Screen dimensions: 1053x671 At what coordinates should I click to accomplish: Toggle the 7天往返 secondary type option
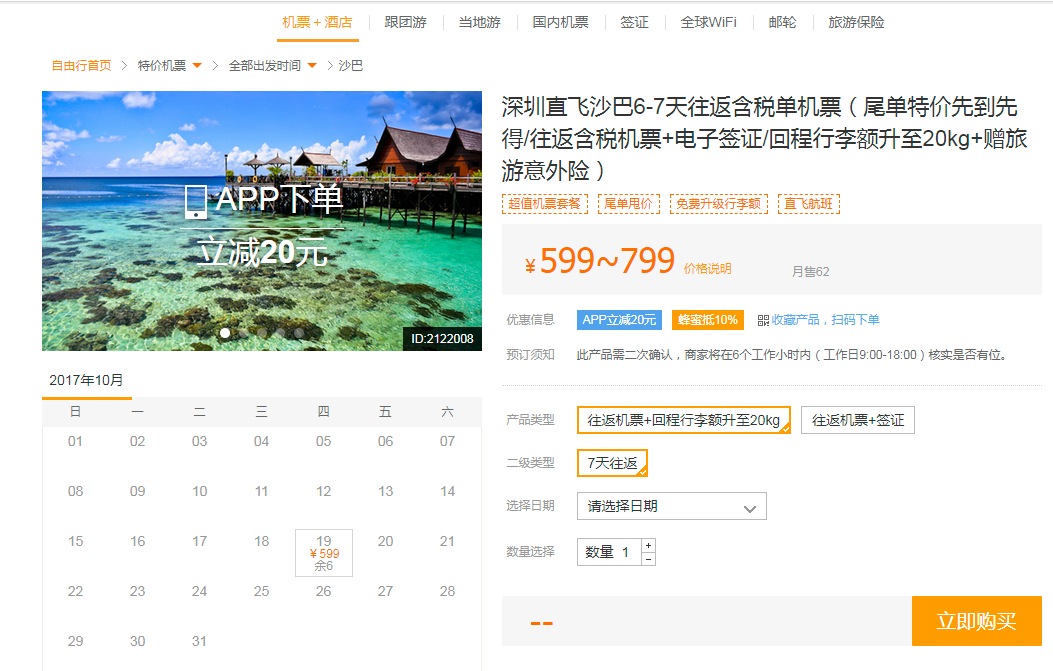point(612,463)
